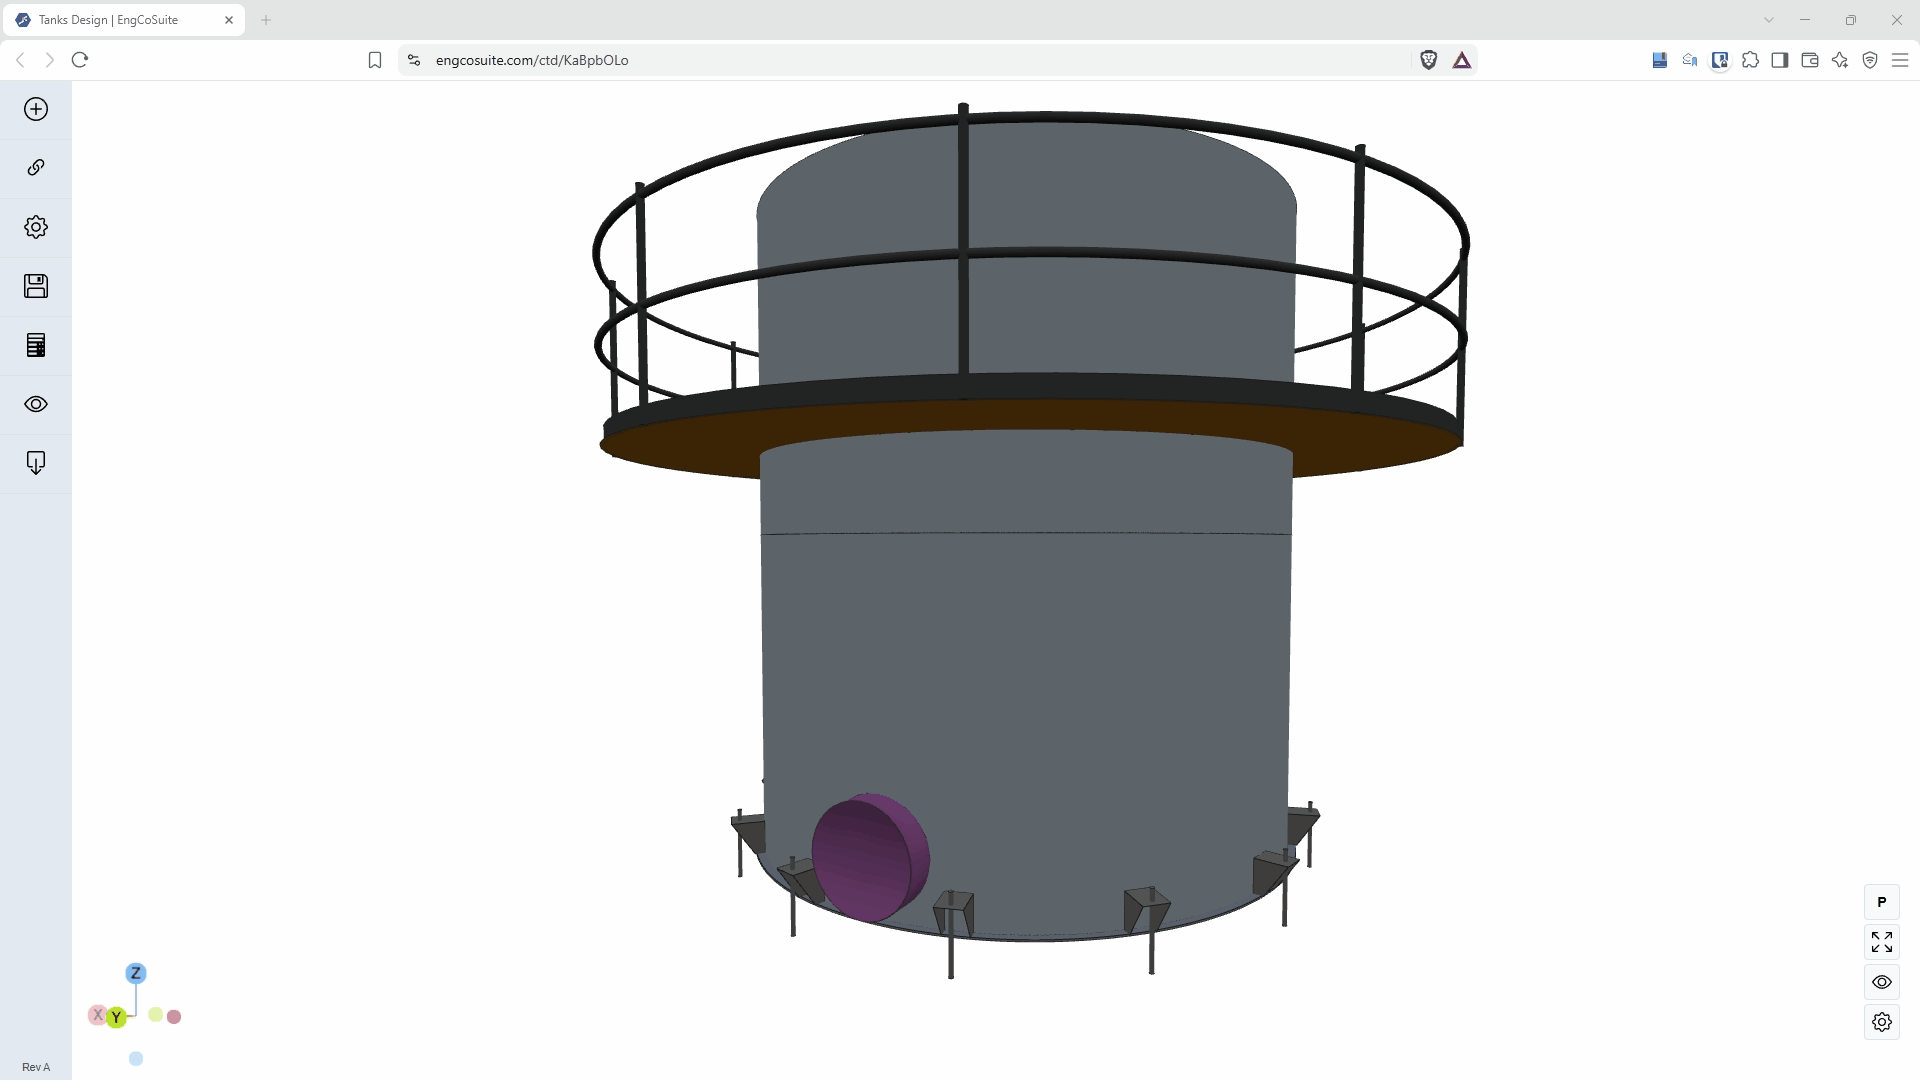Open the link/share icon in sidebar
This screenshot has height=1080, width=1920.
(x=36, y=167)
